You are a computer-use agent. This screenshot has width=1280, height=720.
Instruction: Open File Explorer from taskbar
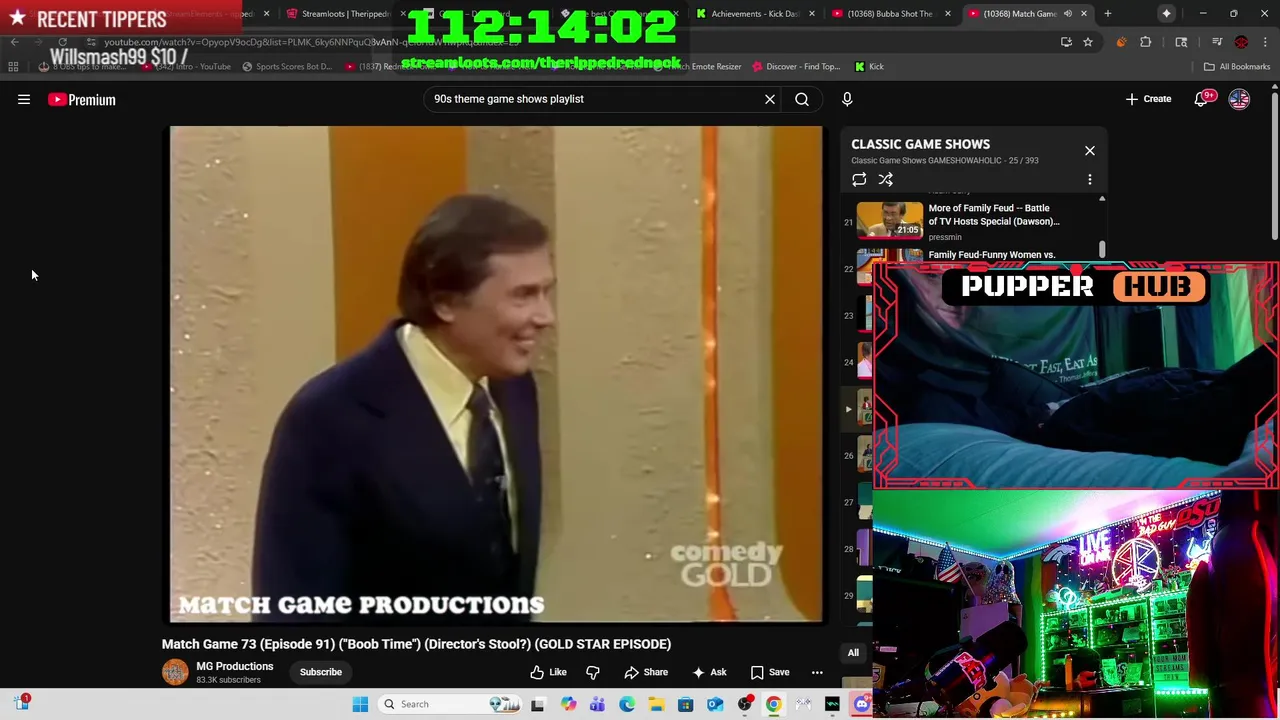tap(656, 704)
